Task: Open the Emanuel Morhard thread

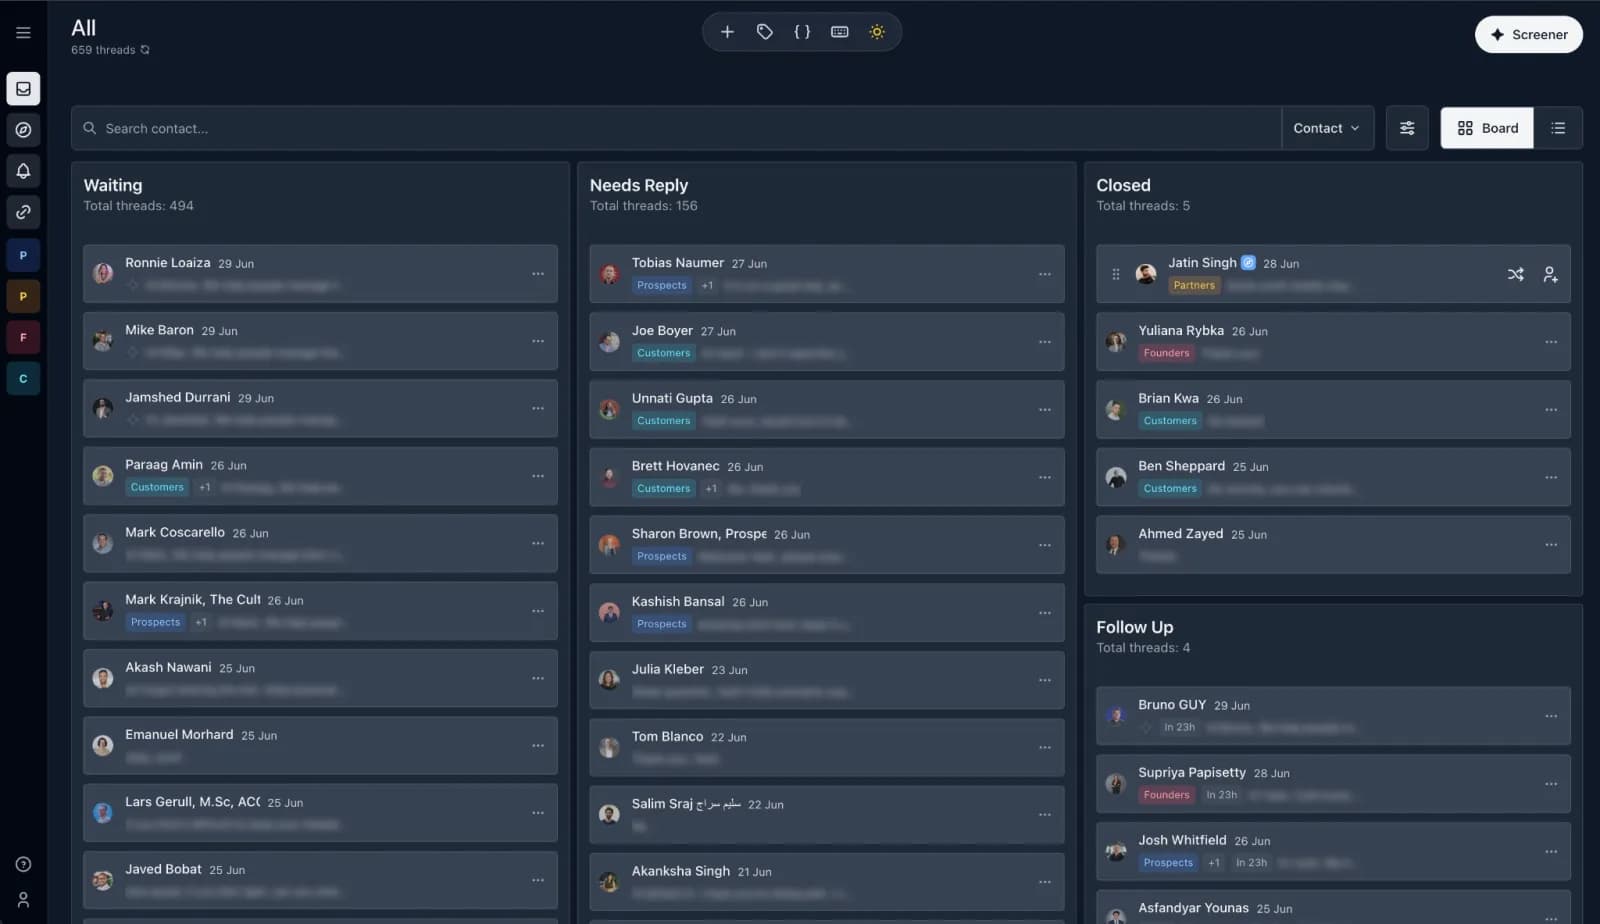Action: click(320, 745)
